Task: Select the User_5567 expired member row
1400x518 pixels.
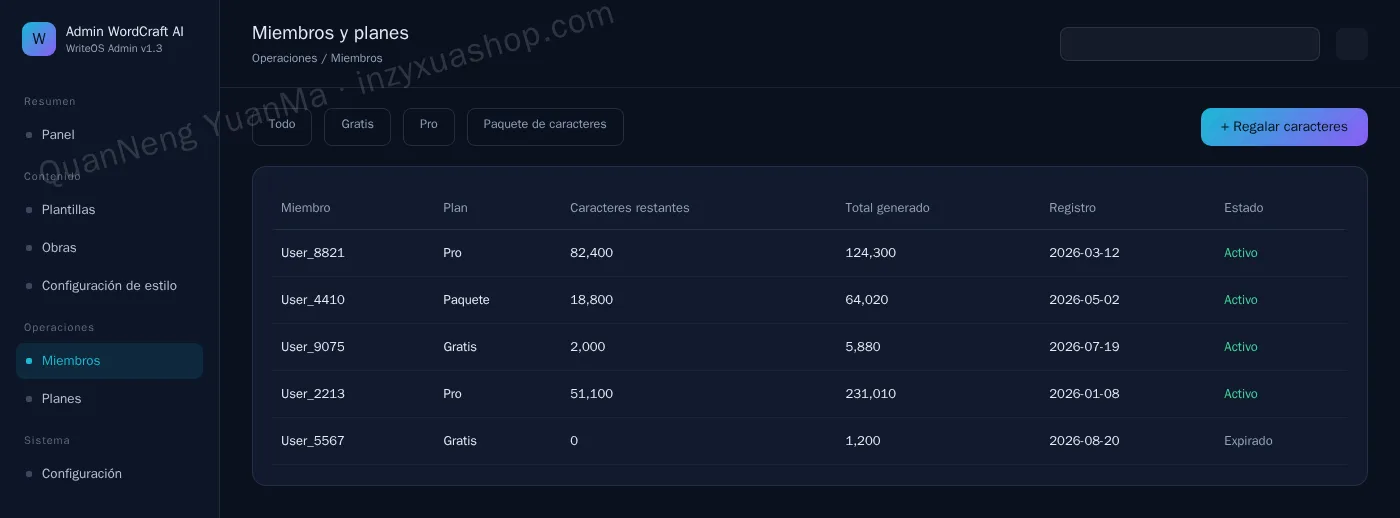Action: tap(809, 441)
